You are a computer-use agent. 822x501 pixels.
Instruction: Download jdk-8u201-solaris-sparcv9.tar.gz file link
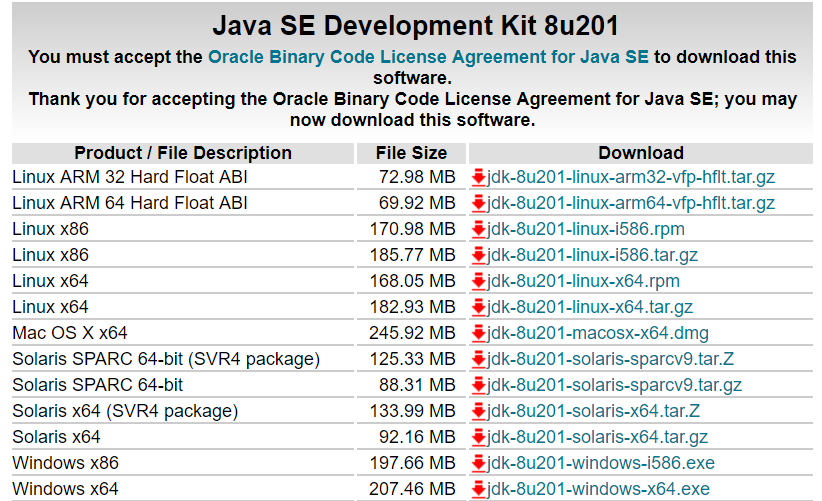point(614,385)
